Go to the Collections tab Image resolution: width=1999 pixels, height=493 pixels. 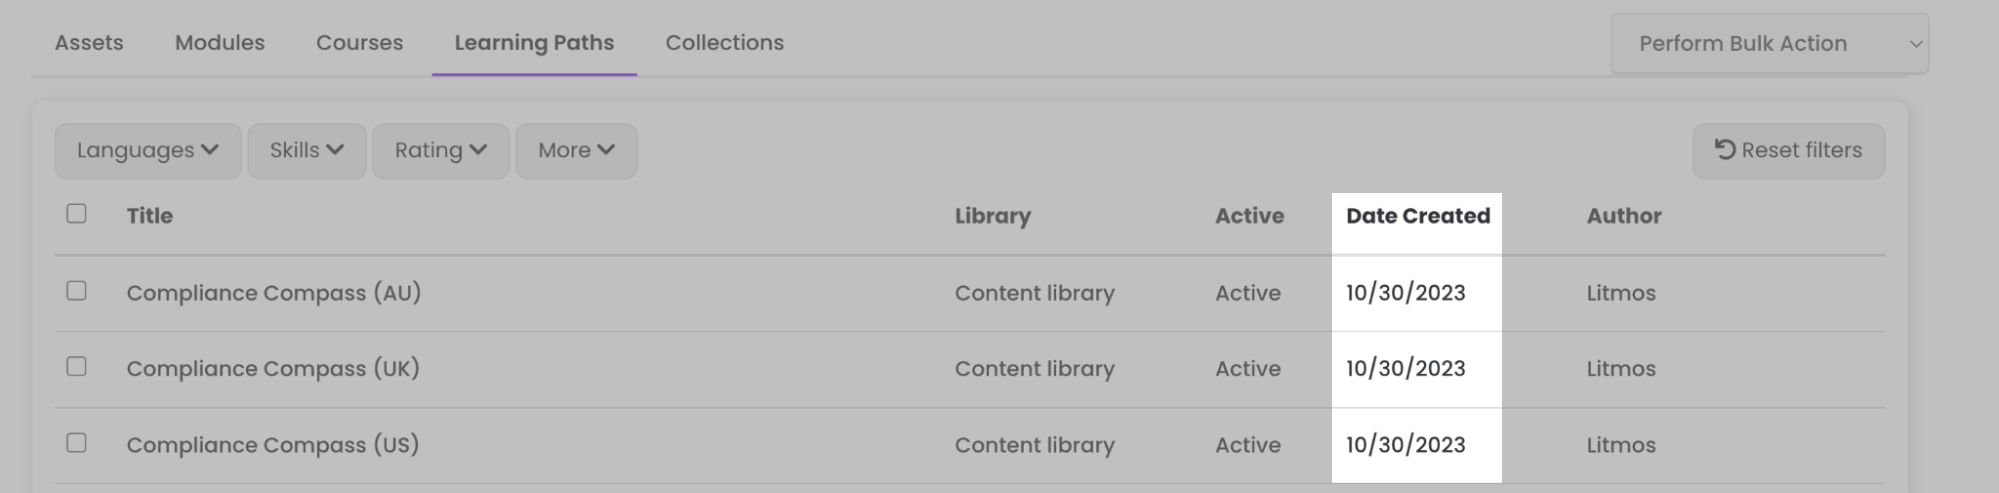pos(725,43)
